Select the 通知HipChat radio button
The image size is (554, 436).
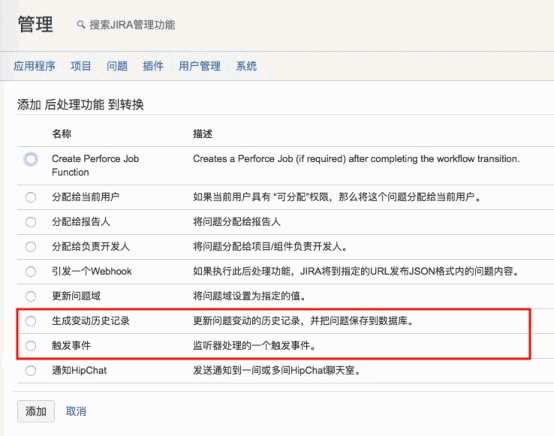point(31,371)
